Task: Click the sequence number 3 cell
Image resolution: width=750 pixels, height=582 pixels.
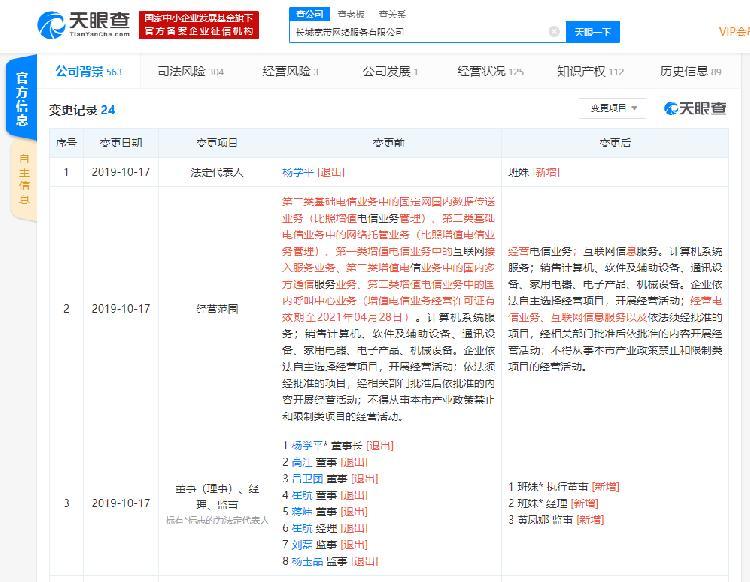Action: (x=66, y=503)
